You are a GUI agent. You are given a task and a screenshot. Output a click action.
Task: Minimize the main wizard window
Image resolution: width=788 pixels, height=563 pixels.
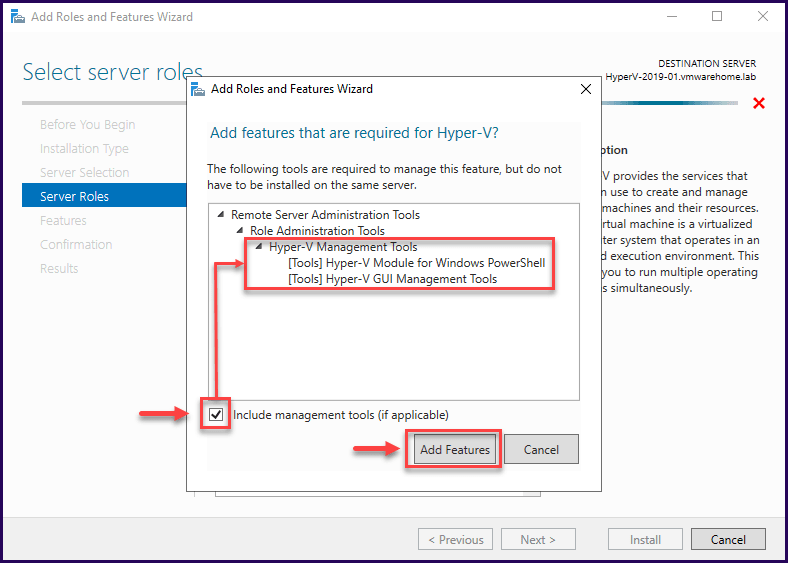coord(671,17)
